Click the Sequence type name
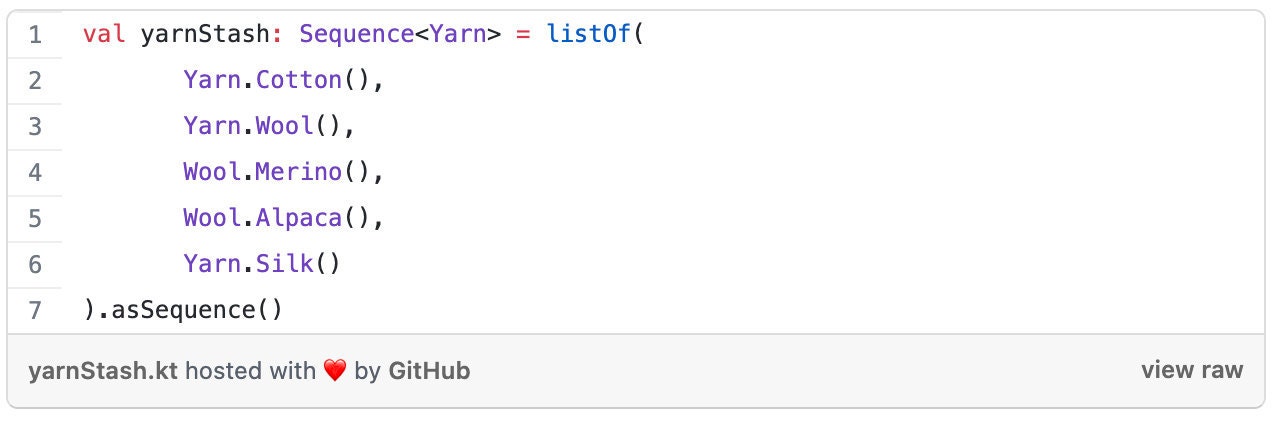Screen dimensions: 1278x424 tap(357, 35)
